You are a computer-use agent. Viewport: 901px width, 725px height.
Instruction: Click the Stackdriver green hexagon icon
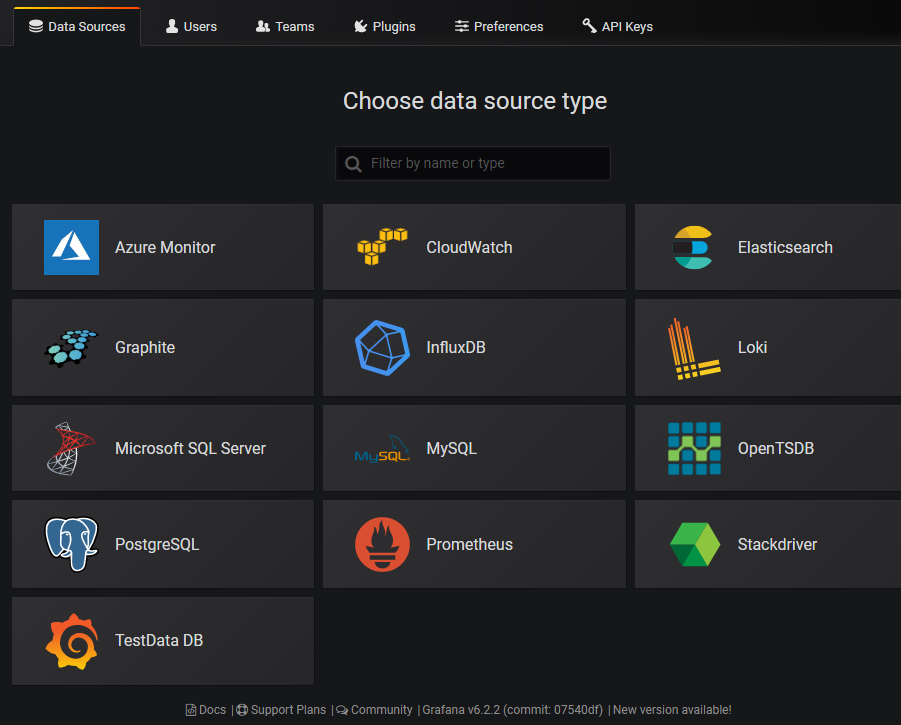[x=694, y=544]
